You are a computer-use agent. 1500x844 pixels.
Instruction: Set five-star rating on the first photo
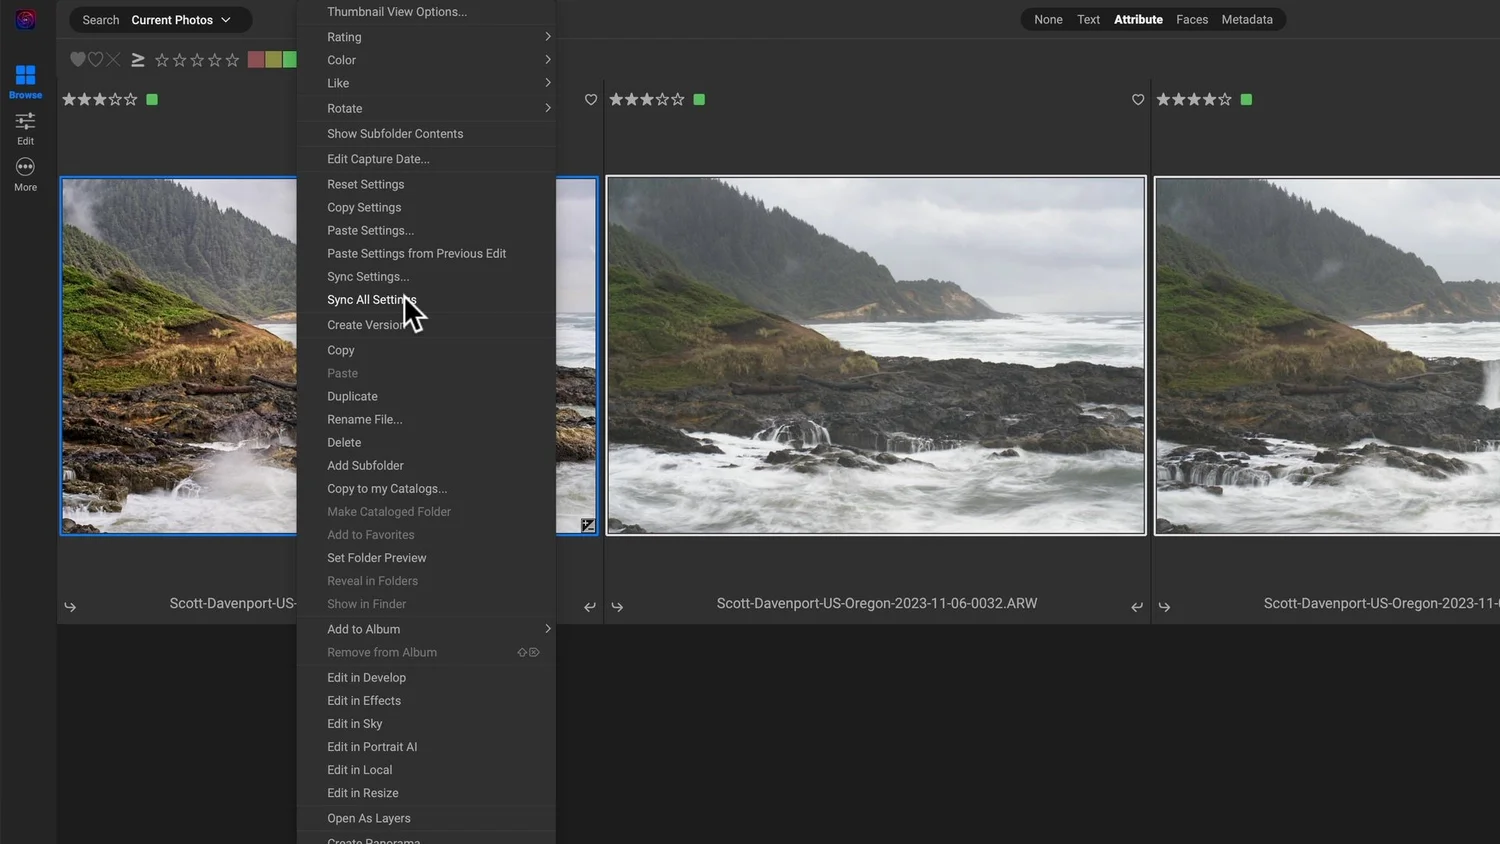tap(130, 99)
